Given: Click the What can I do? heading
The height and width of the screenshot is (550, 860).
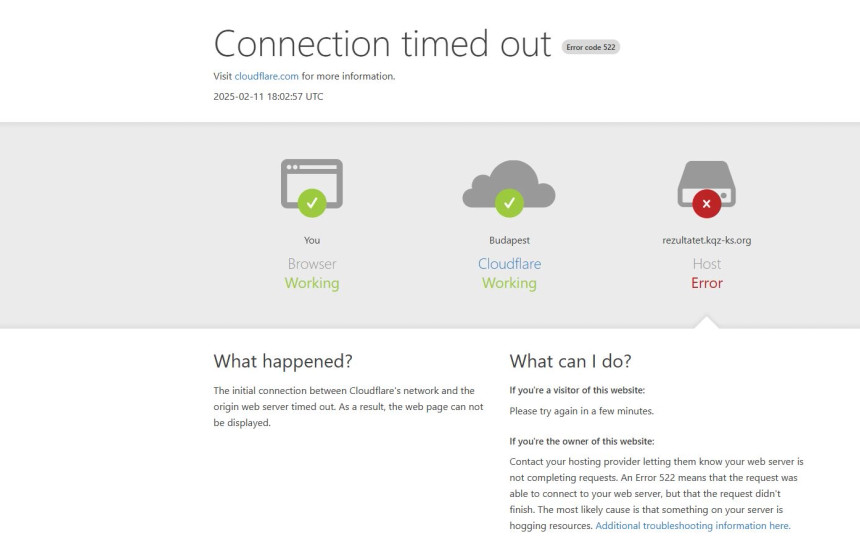Looking at the screenshot, I should pyautogui.click(x=570, y=361).
